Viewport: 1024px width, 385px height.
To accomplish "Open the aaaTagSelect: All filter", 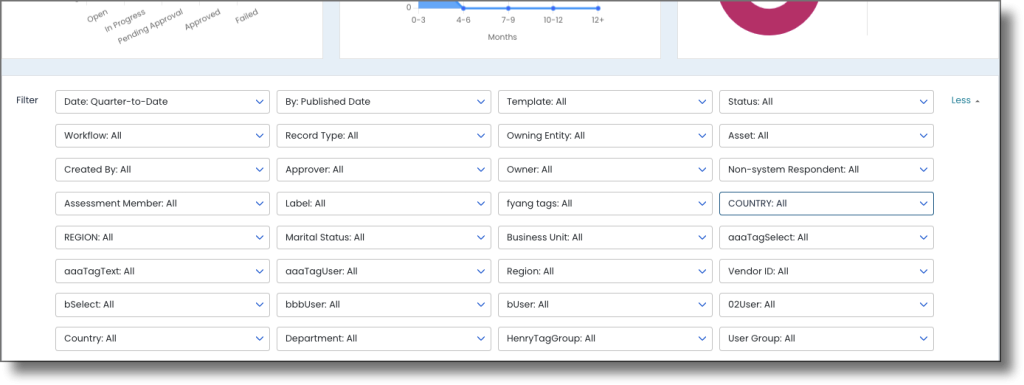I will point(827,238).
